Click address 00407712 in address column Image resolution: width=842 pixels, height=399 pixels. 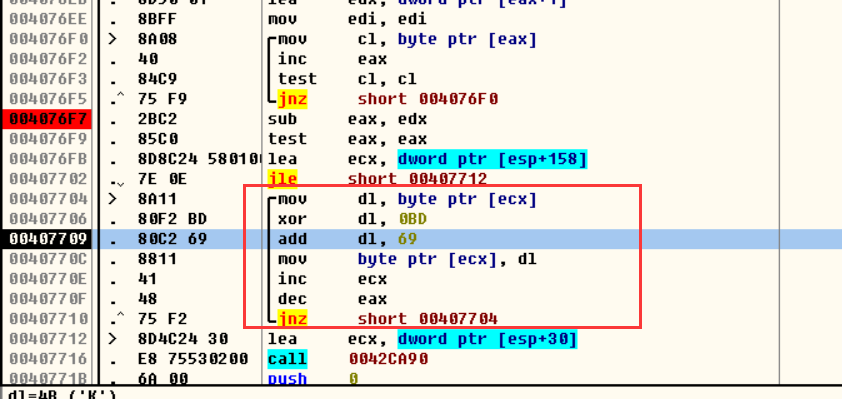click(x=48, y=339)
